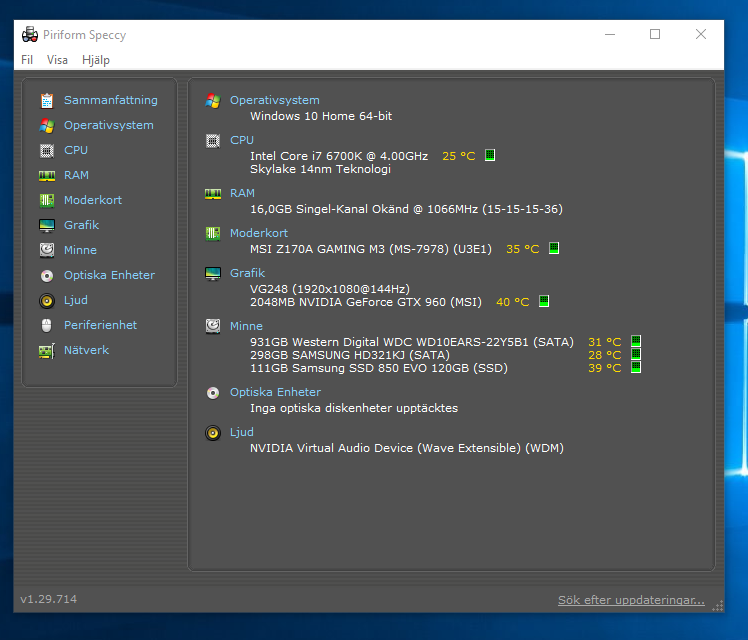Viewport: 748px width, 640px height.
Task: Open the Periferienhet sidebar section
Action: coord(101,325)
